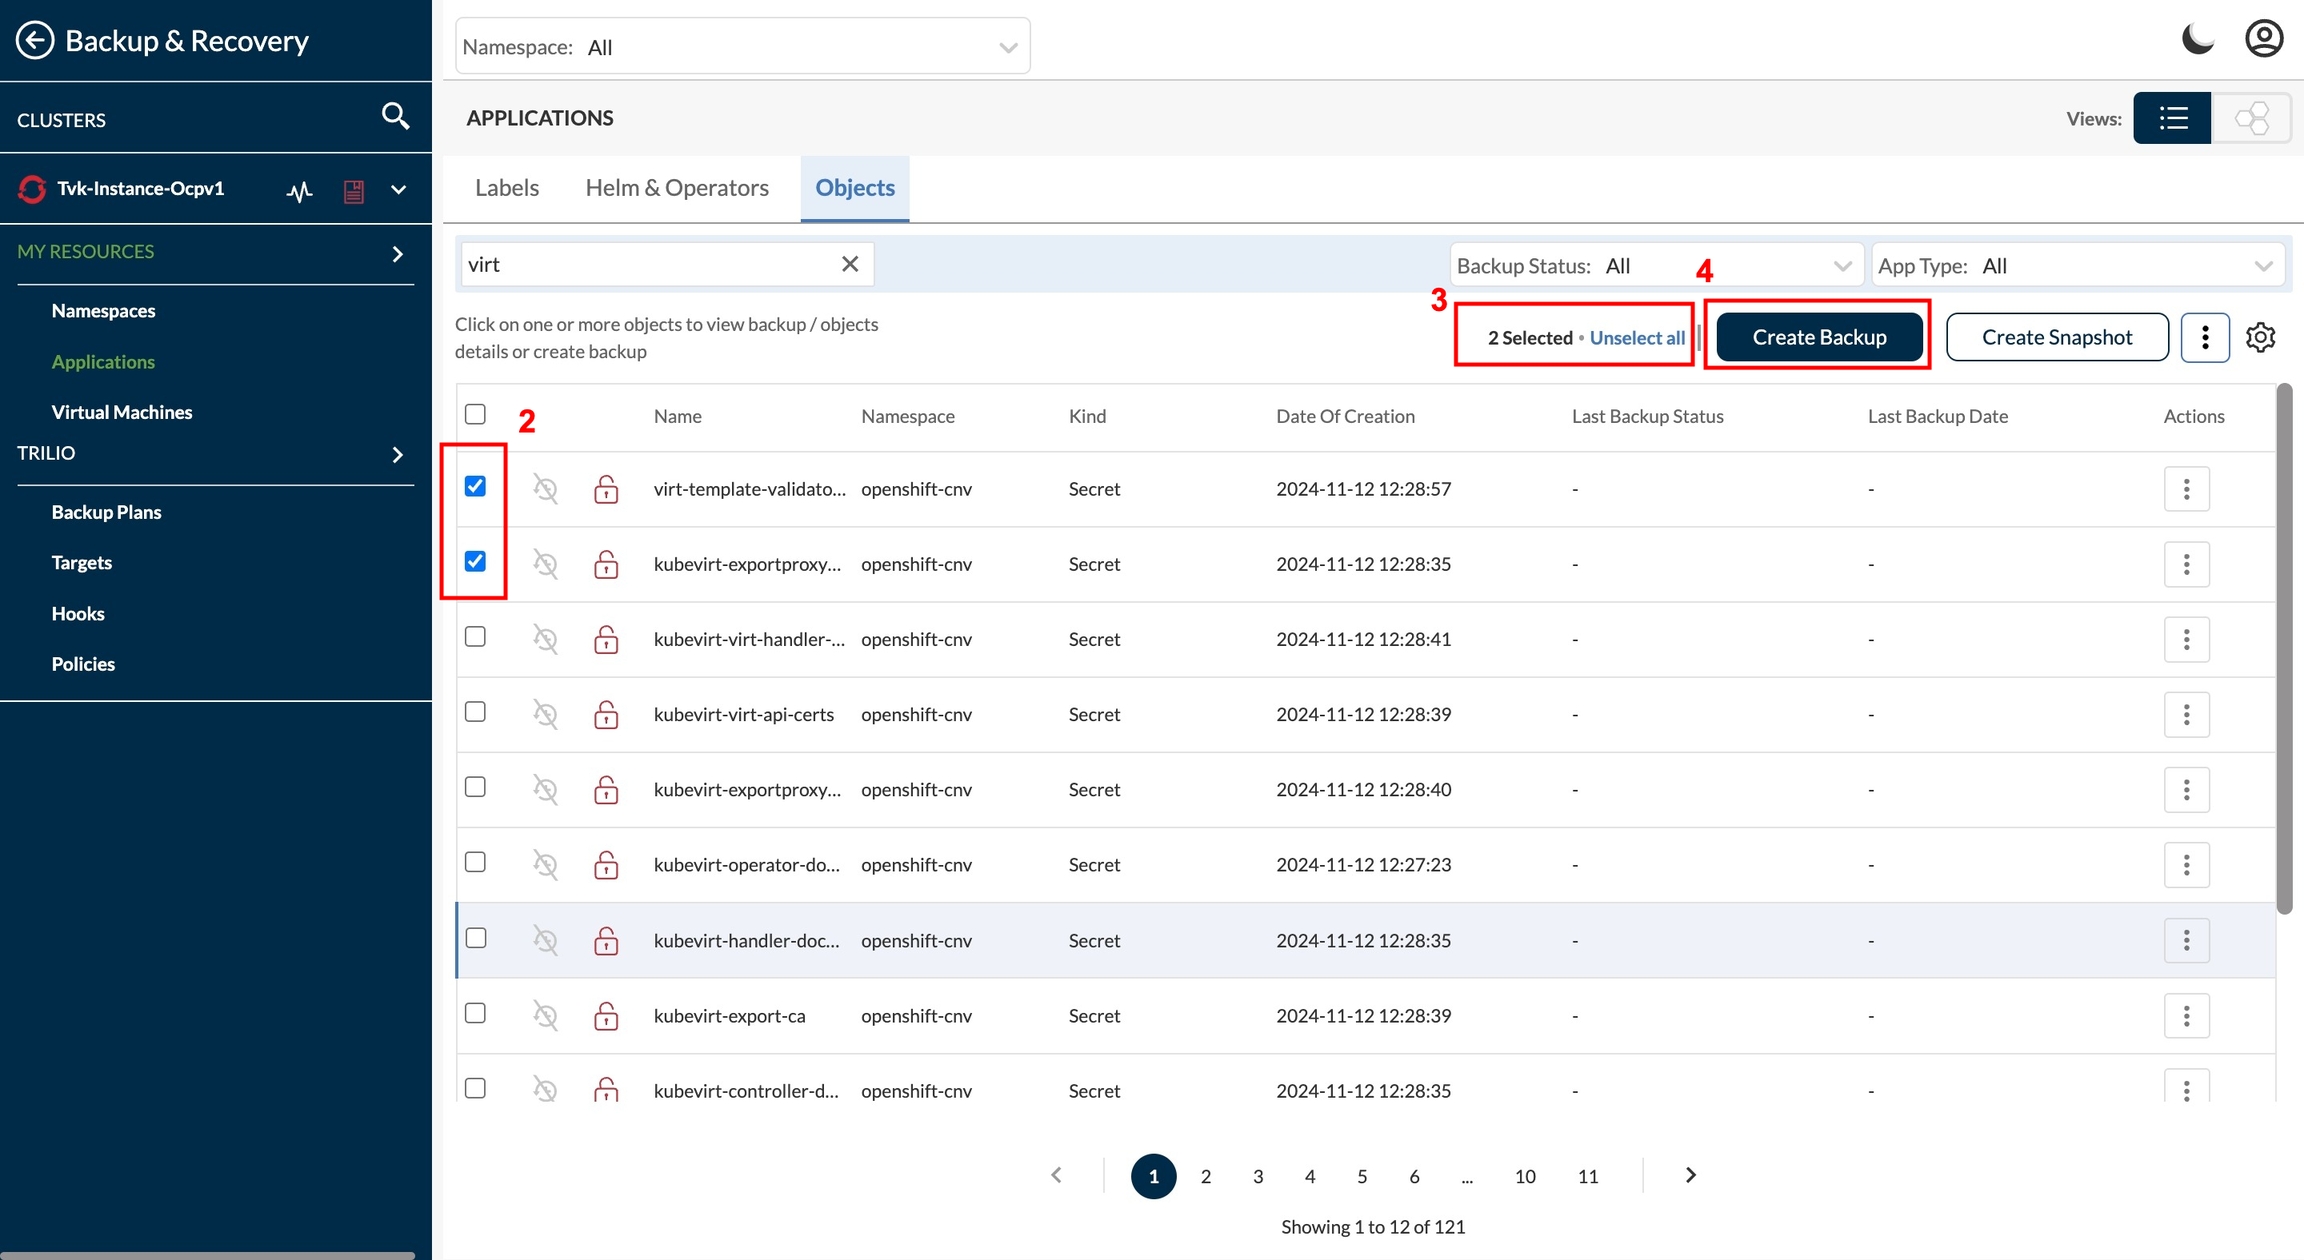The height and width of the screenshot is (1260, 2304).
Task: Expand the Backup Status filter dropdown
Action: tap(1655, 265)
